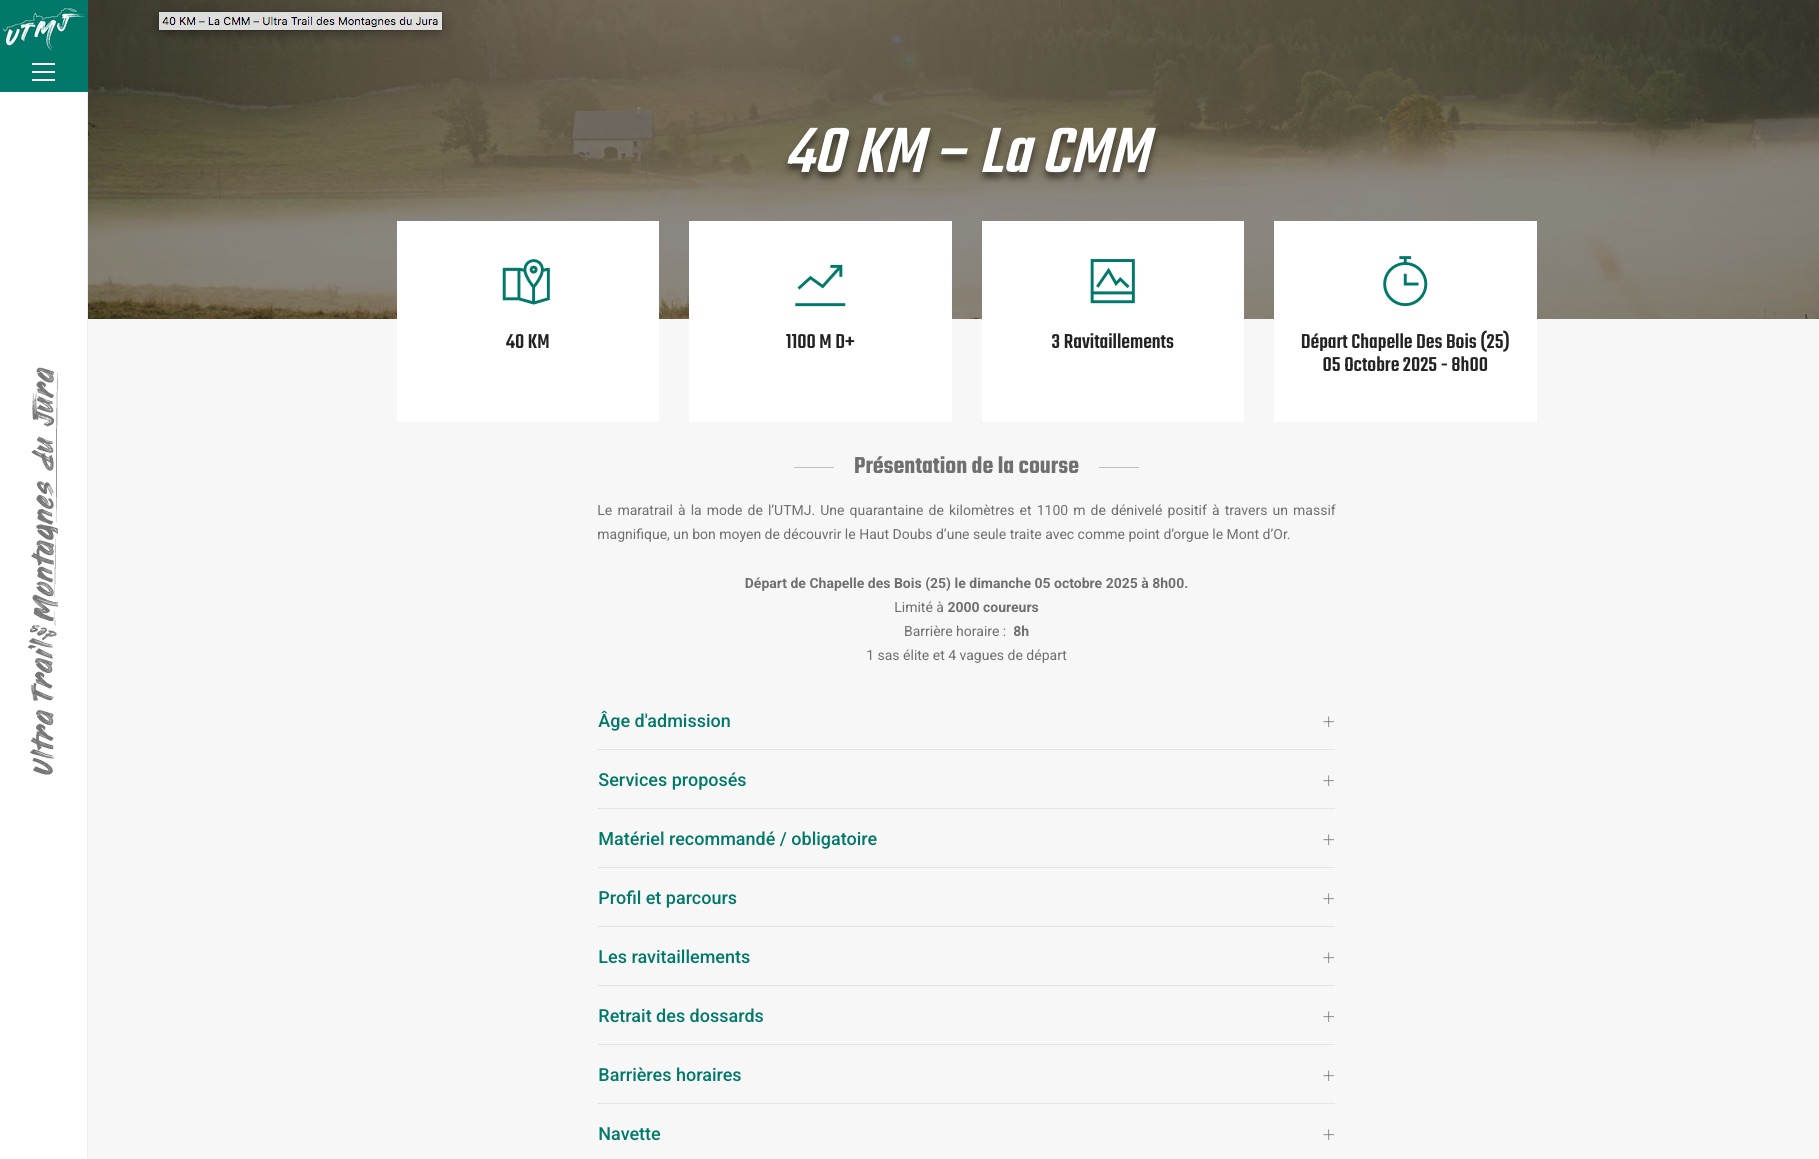Screen dimensions: 1819x1159
Task: Expand Retrait des dossards section
Action: coord(680,1016)
